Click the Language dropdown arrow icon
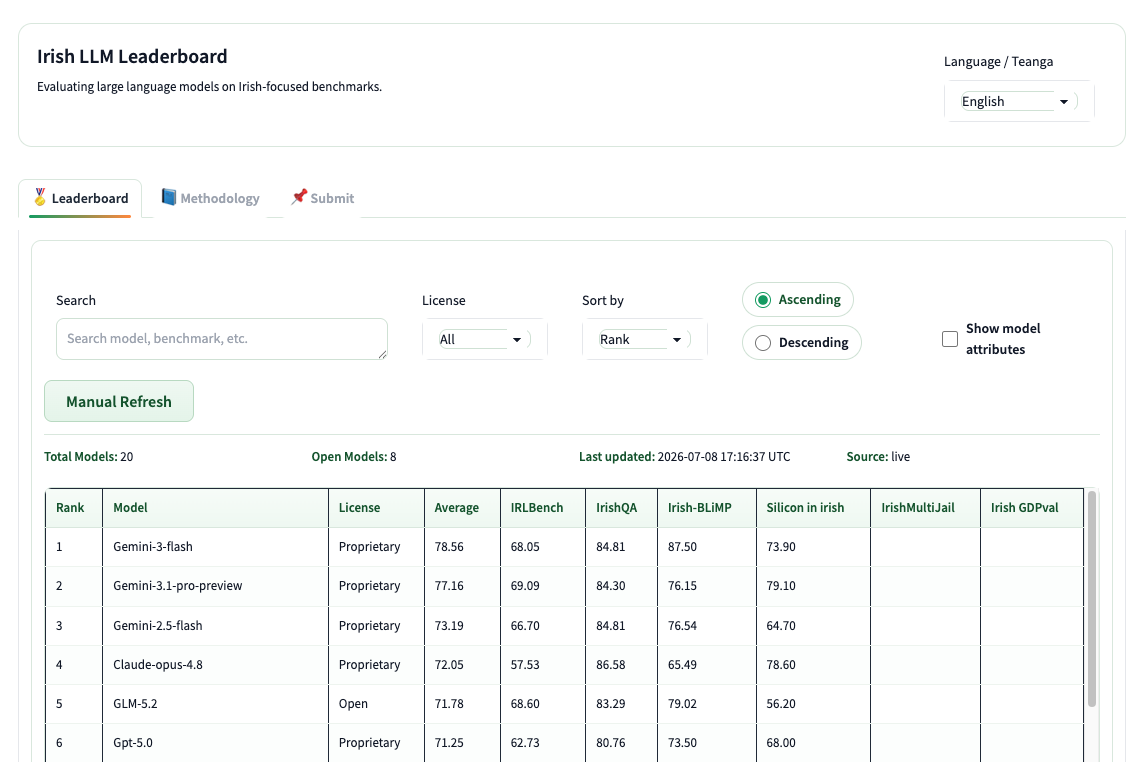 tap(1064, 102)
